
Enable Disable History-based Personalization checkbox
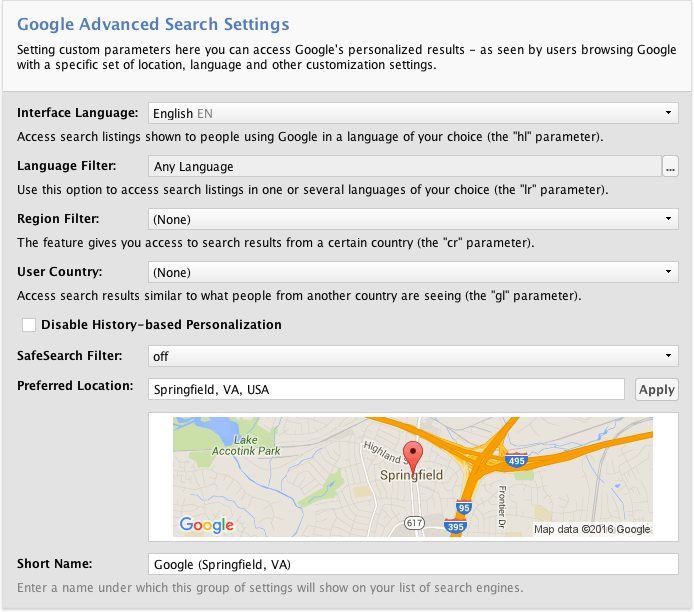(29, 325)
